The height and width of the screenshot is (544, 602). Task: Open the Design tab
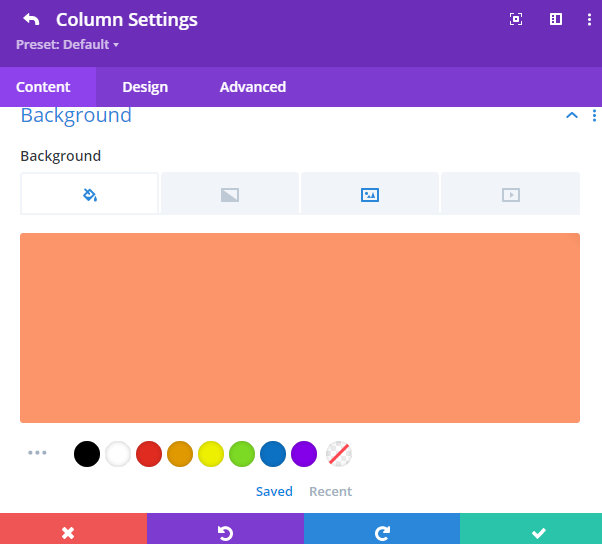click(x=145, y=87)
